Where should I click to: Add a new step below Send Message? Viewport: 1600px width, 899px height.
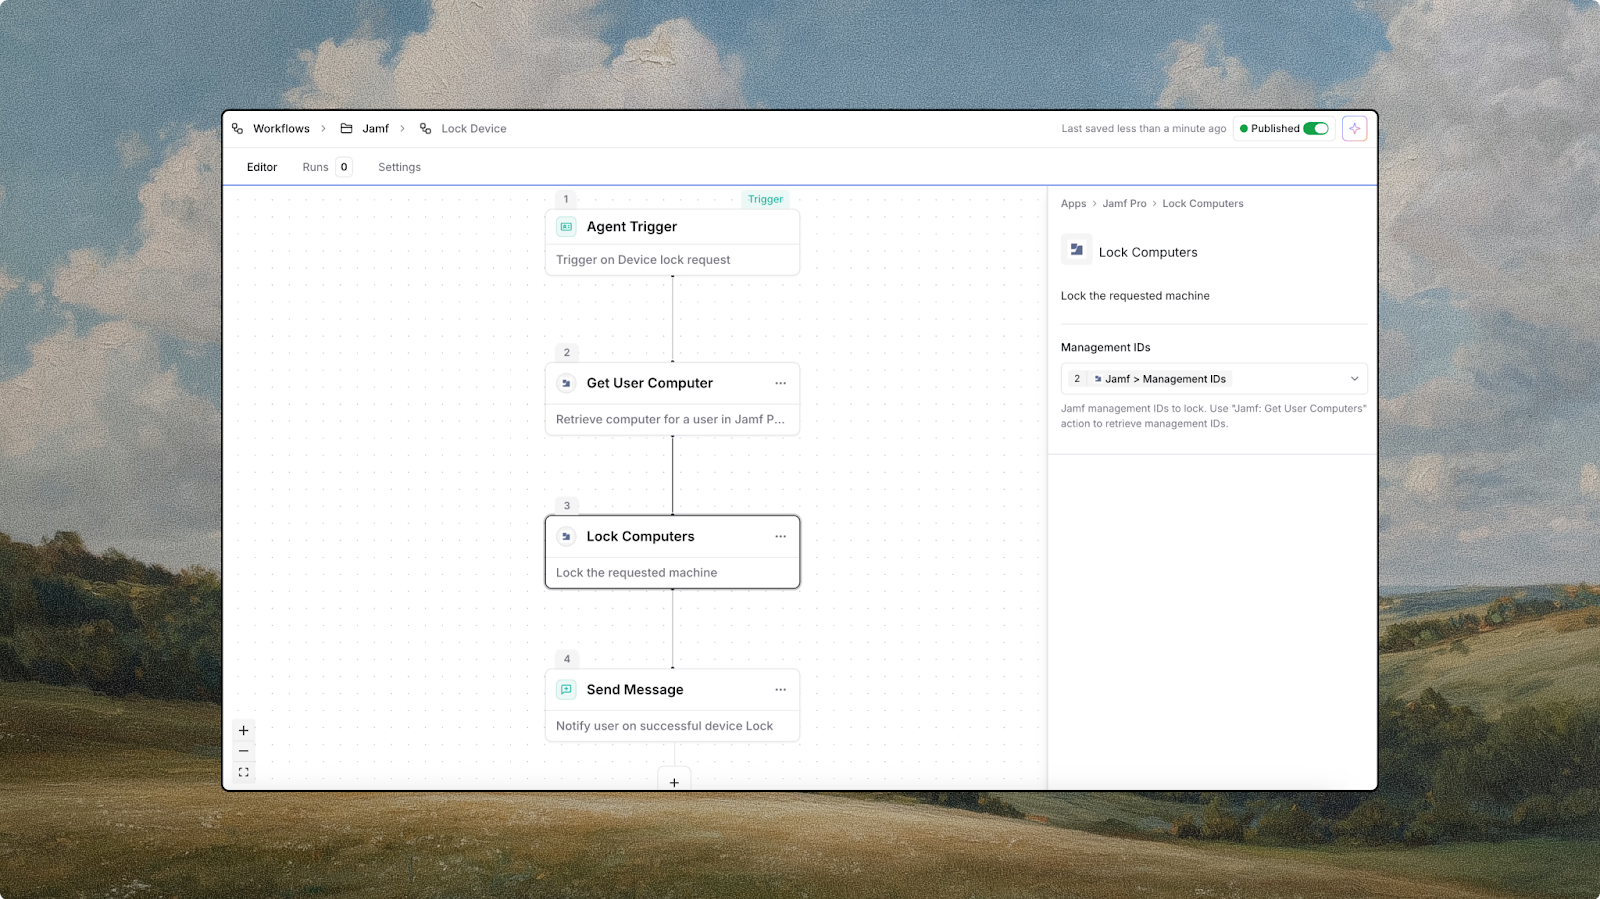pos(674,782)
